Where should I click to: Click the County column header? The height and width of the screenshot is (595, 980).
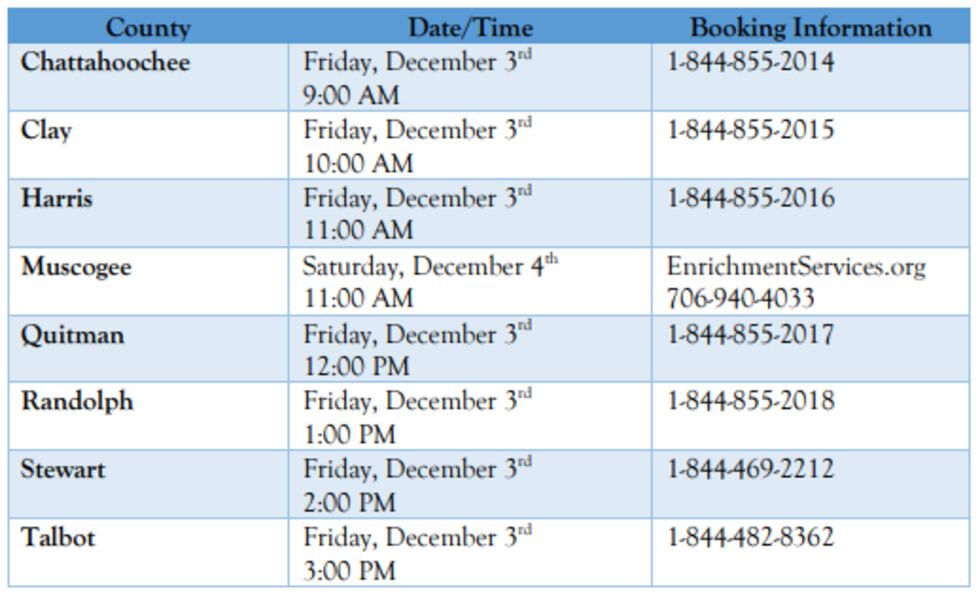[148, 27]
